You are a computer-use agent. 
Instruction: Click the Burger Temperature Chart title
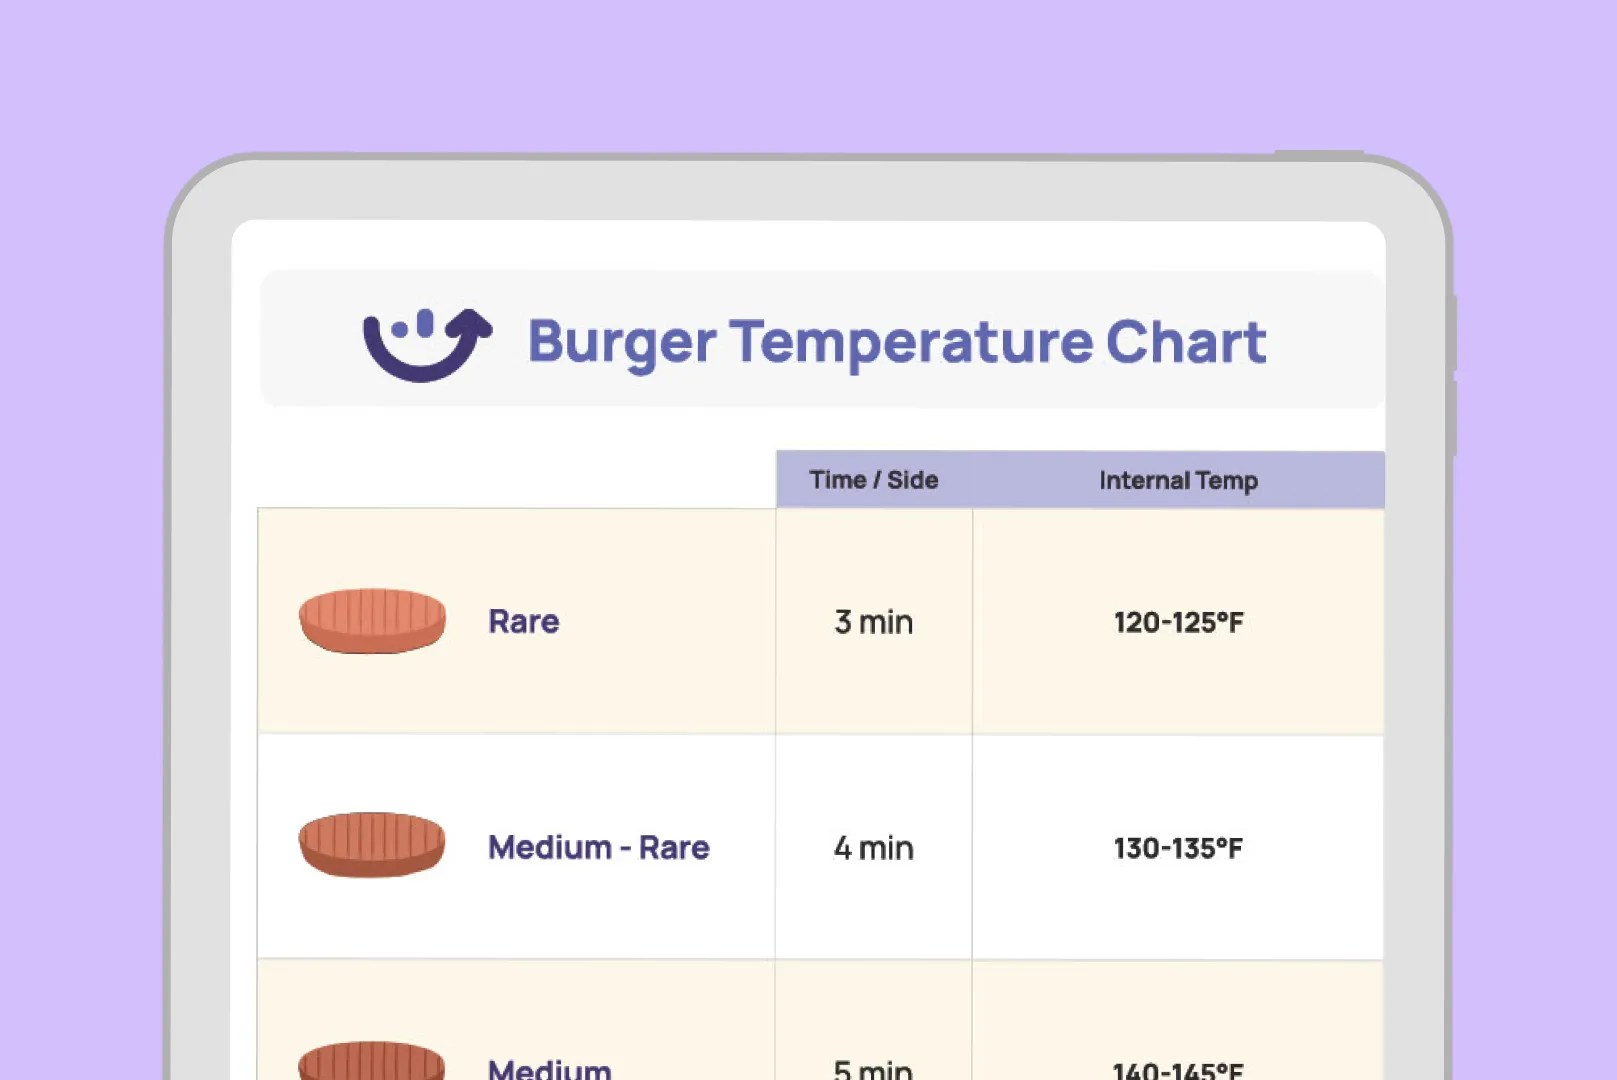[897, 343]
